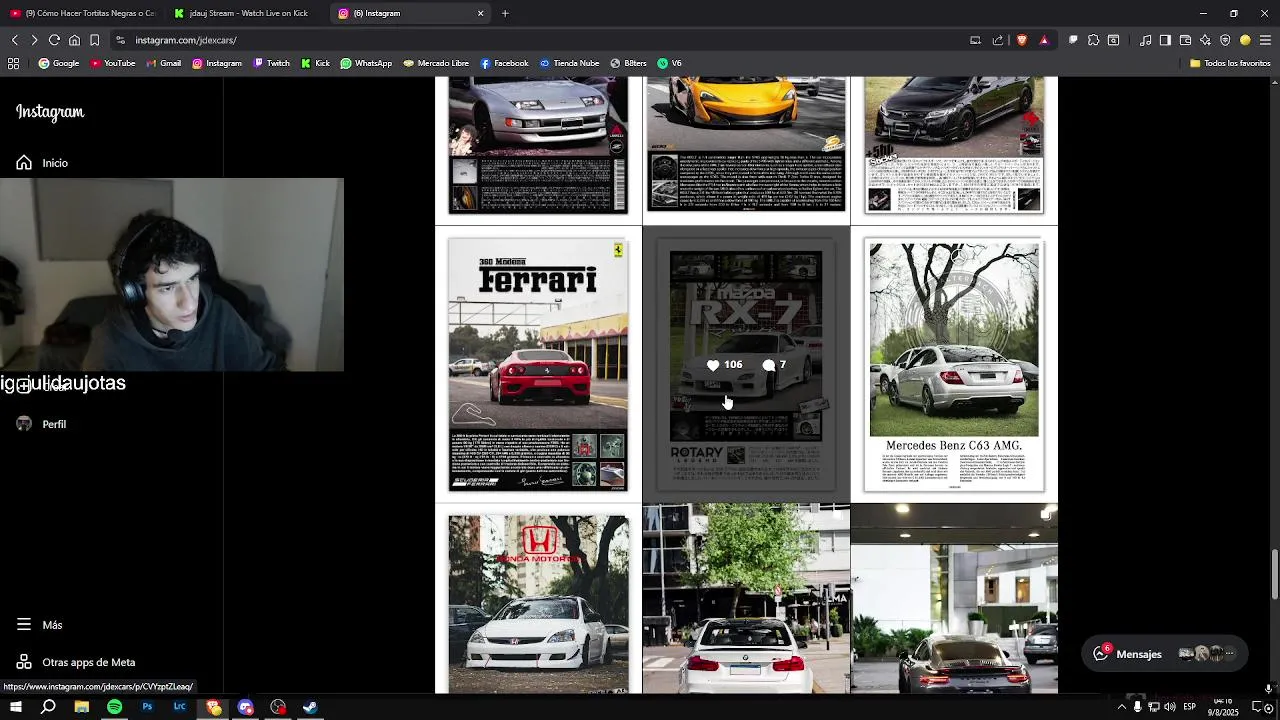The height and width of the screenshot is (720, 1280).
Task: Go forward with browser forward arrow
Action: tap(34, 40)
